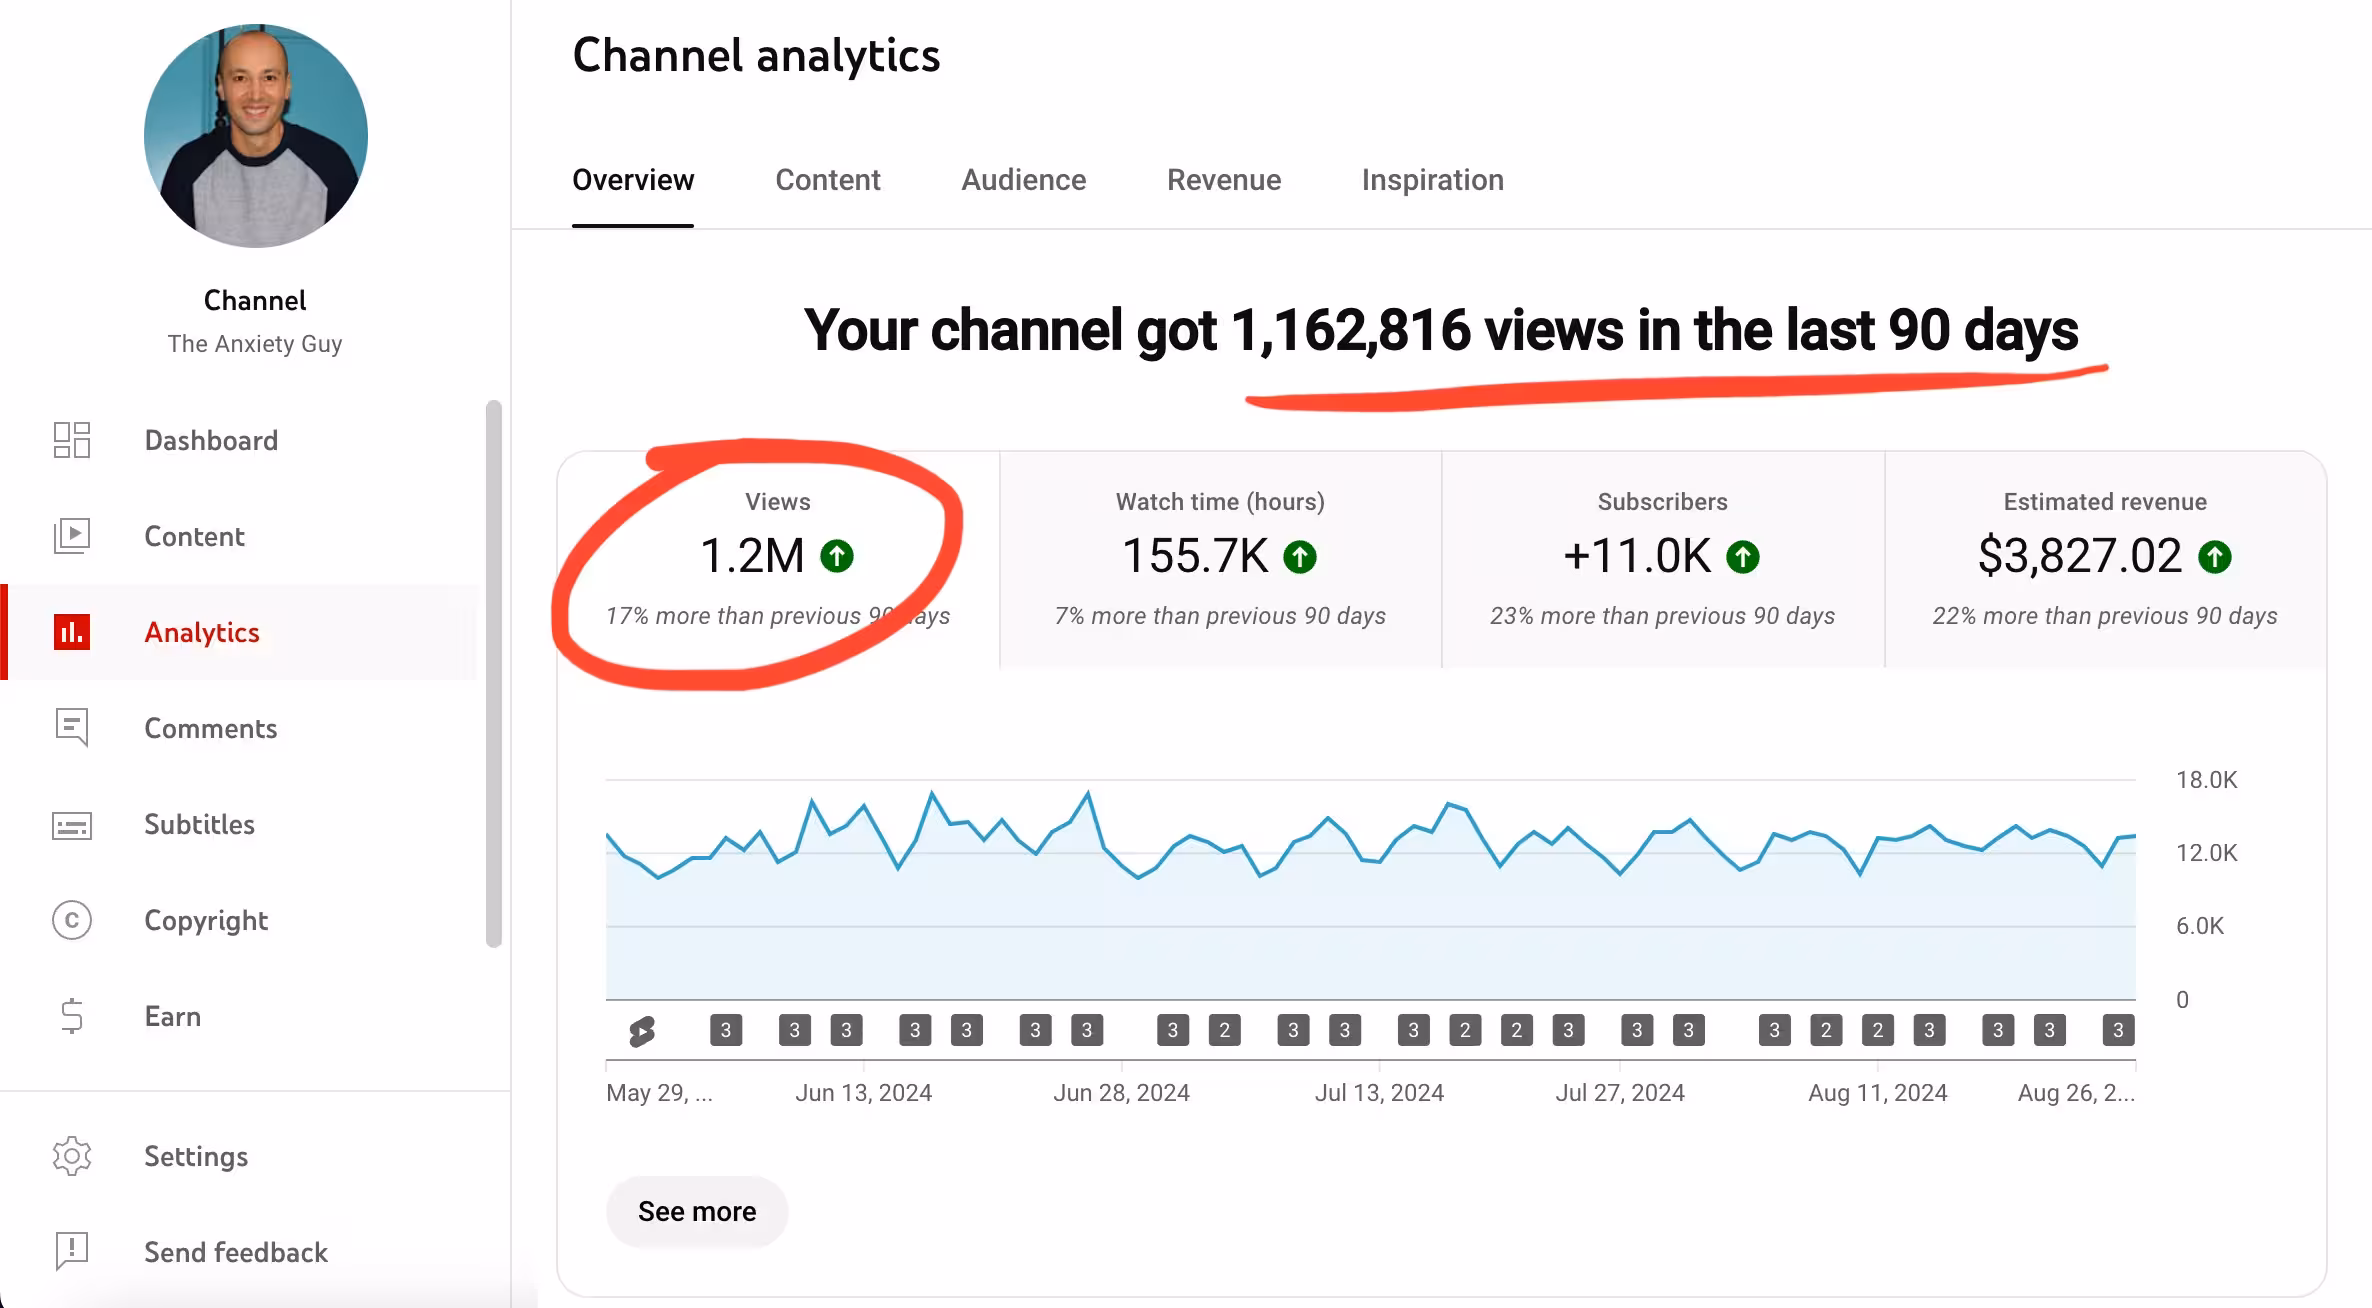
Task: Open the Inspiration tab
Action: (1432, 180)
